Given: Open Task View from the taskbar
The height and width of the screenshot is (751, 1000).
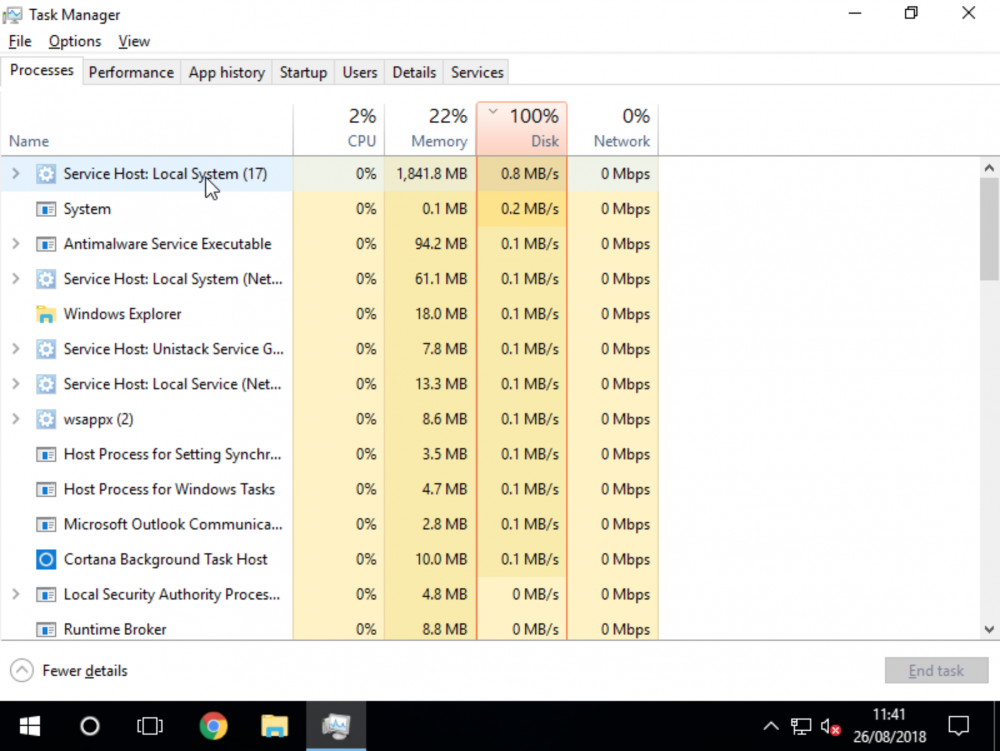Looking at the screenshot, I should (x=150, y=726).
